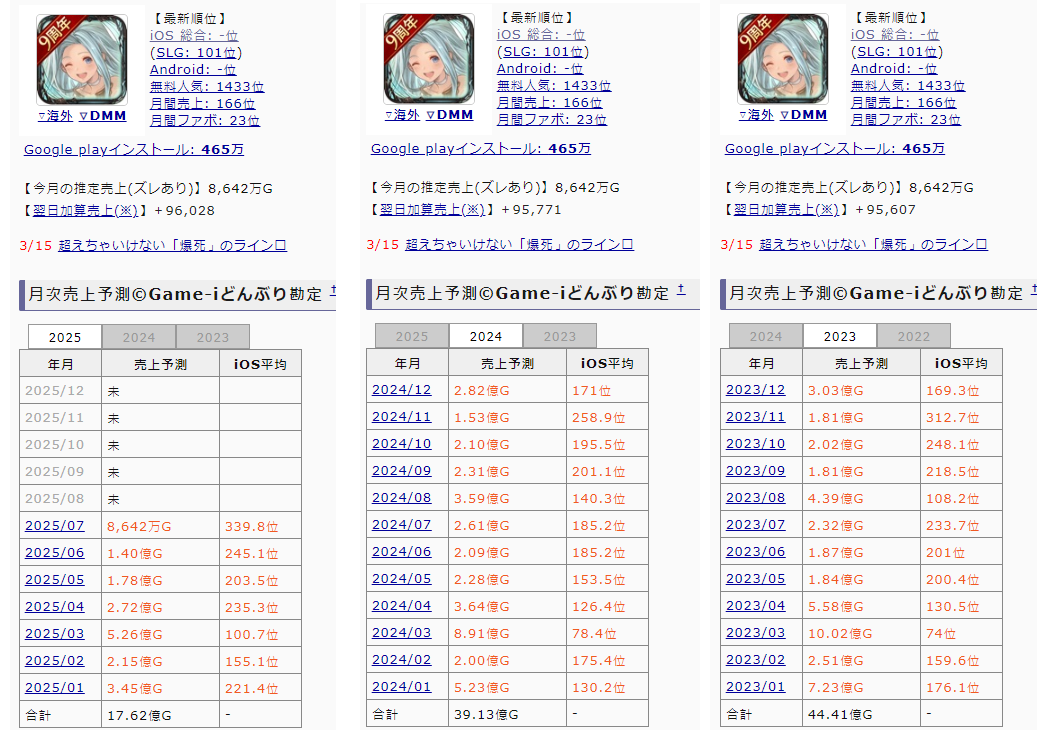Screen dimensions: 1038x730
Task: Open the 2025/01 month link
Action: tap(54, 688)
